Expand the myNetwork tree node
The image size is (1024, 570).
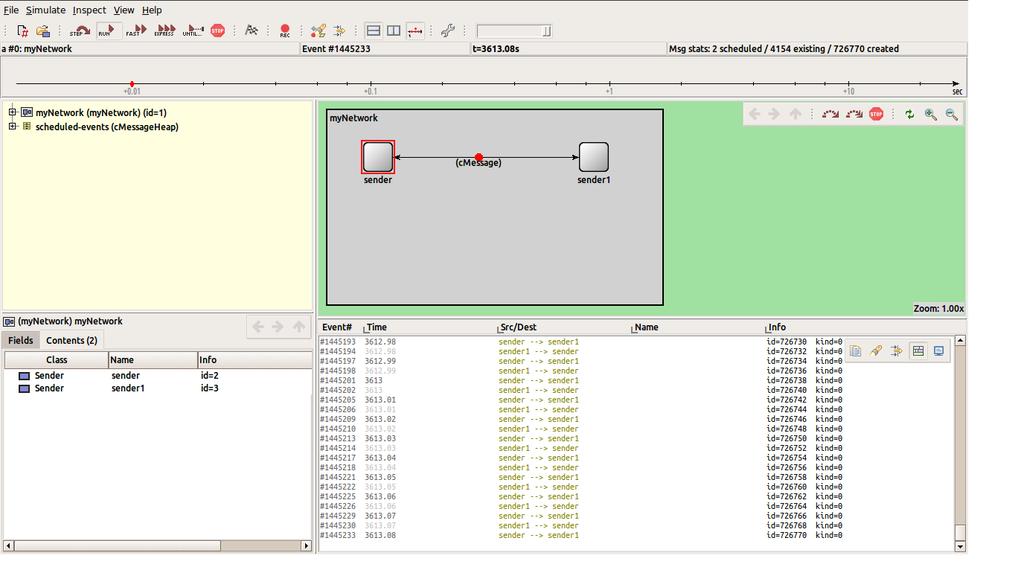point(12,112)
